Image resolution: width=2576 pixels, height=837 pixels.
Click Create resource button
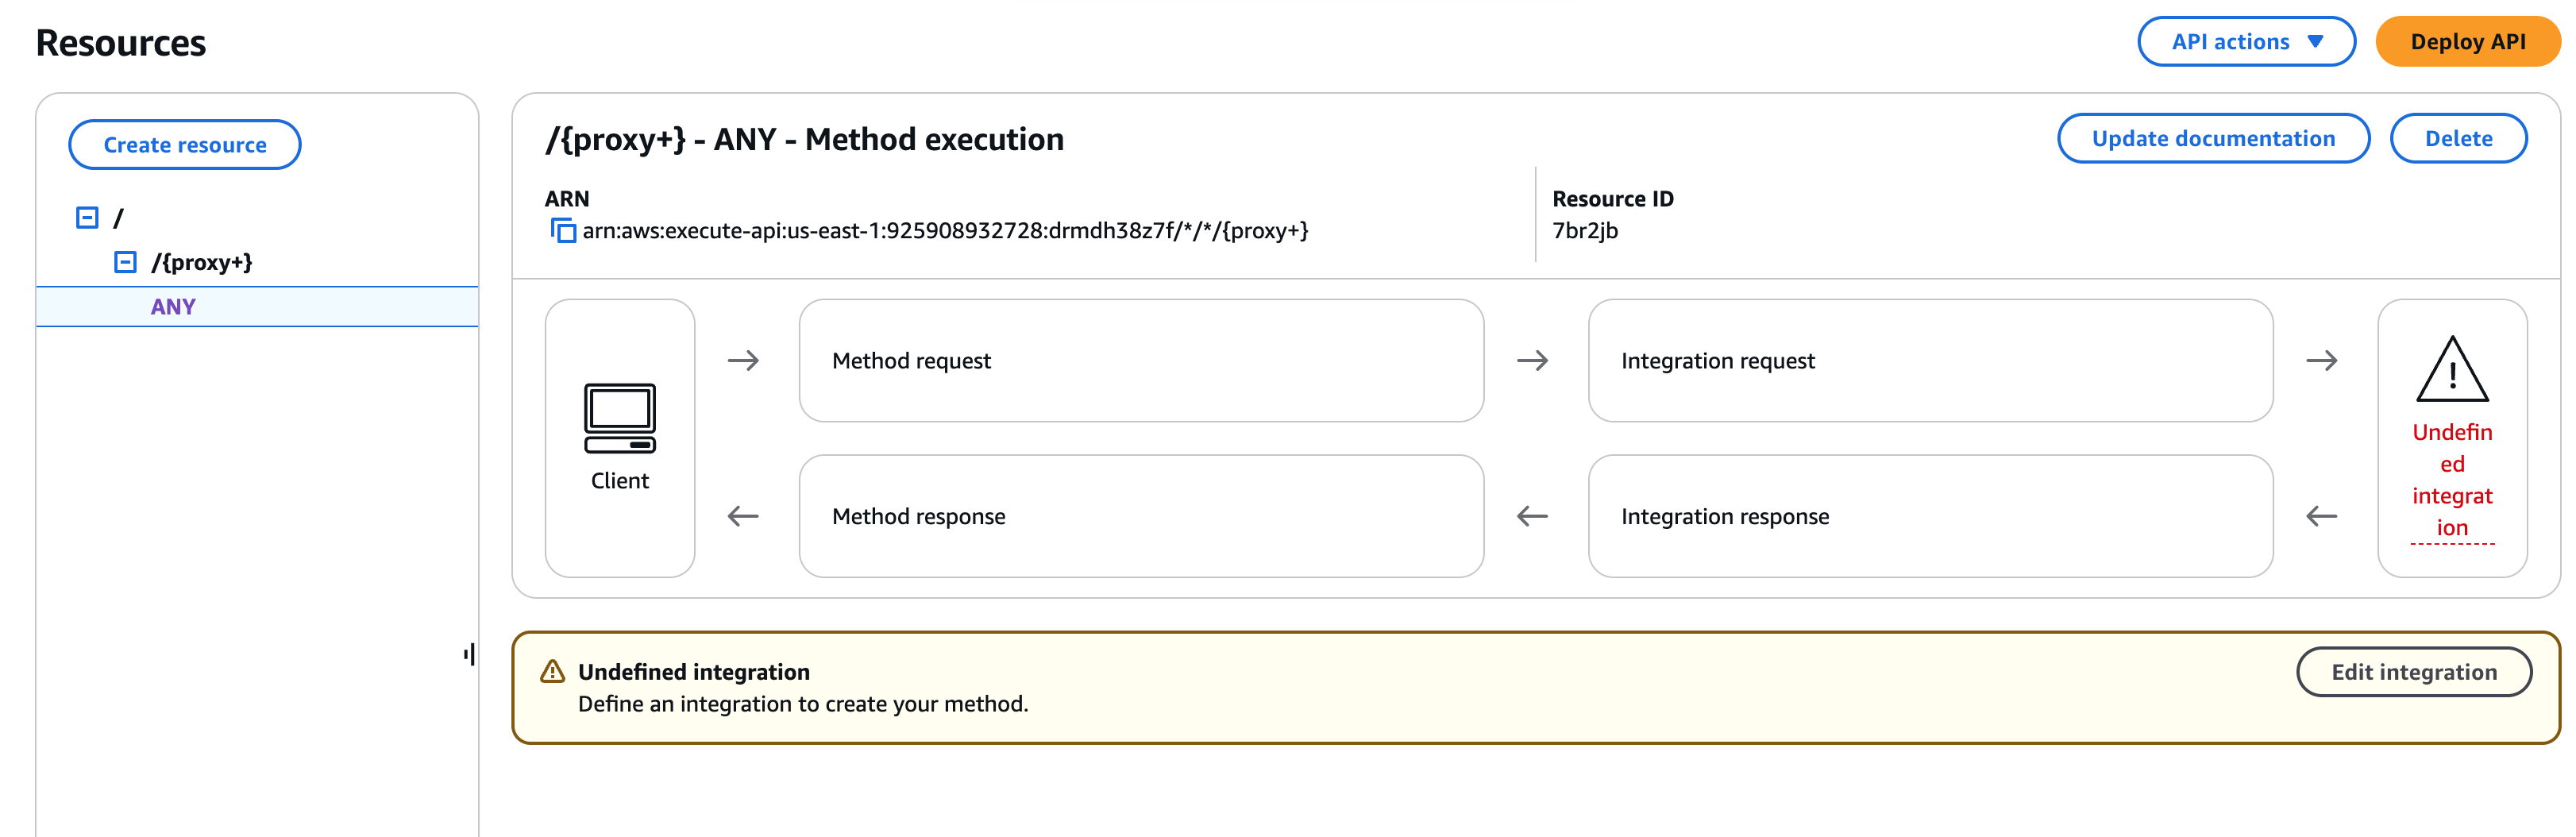coord(185,145)
